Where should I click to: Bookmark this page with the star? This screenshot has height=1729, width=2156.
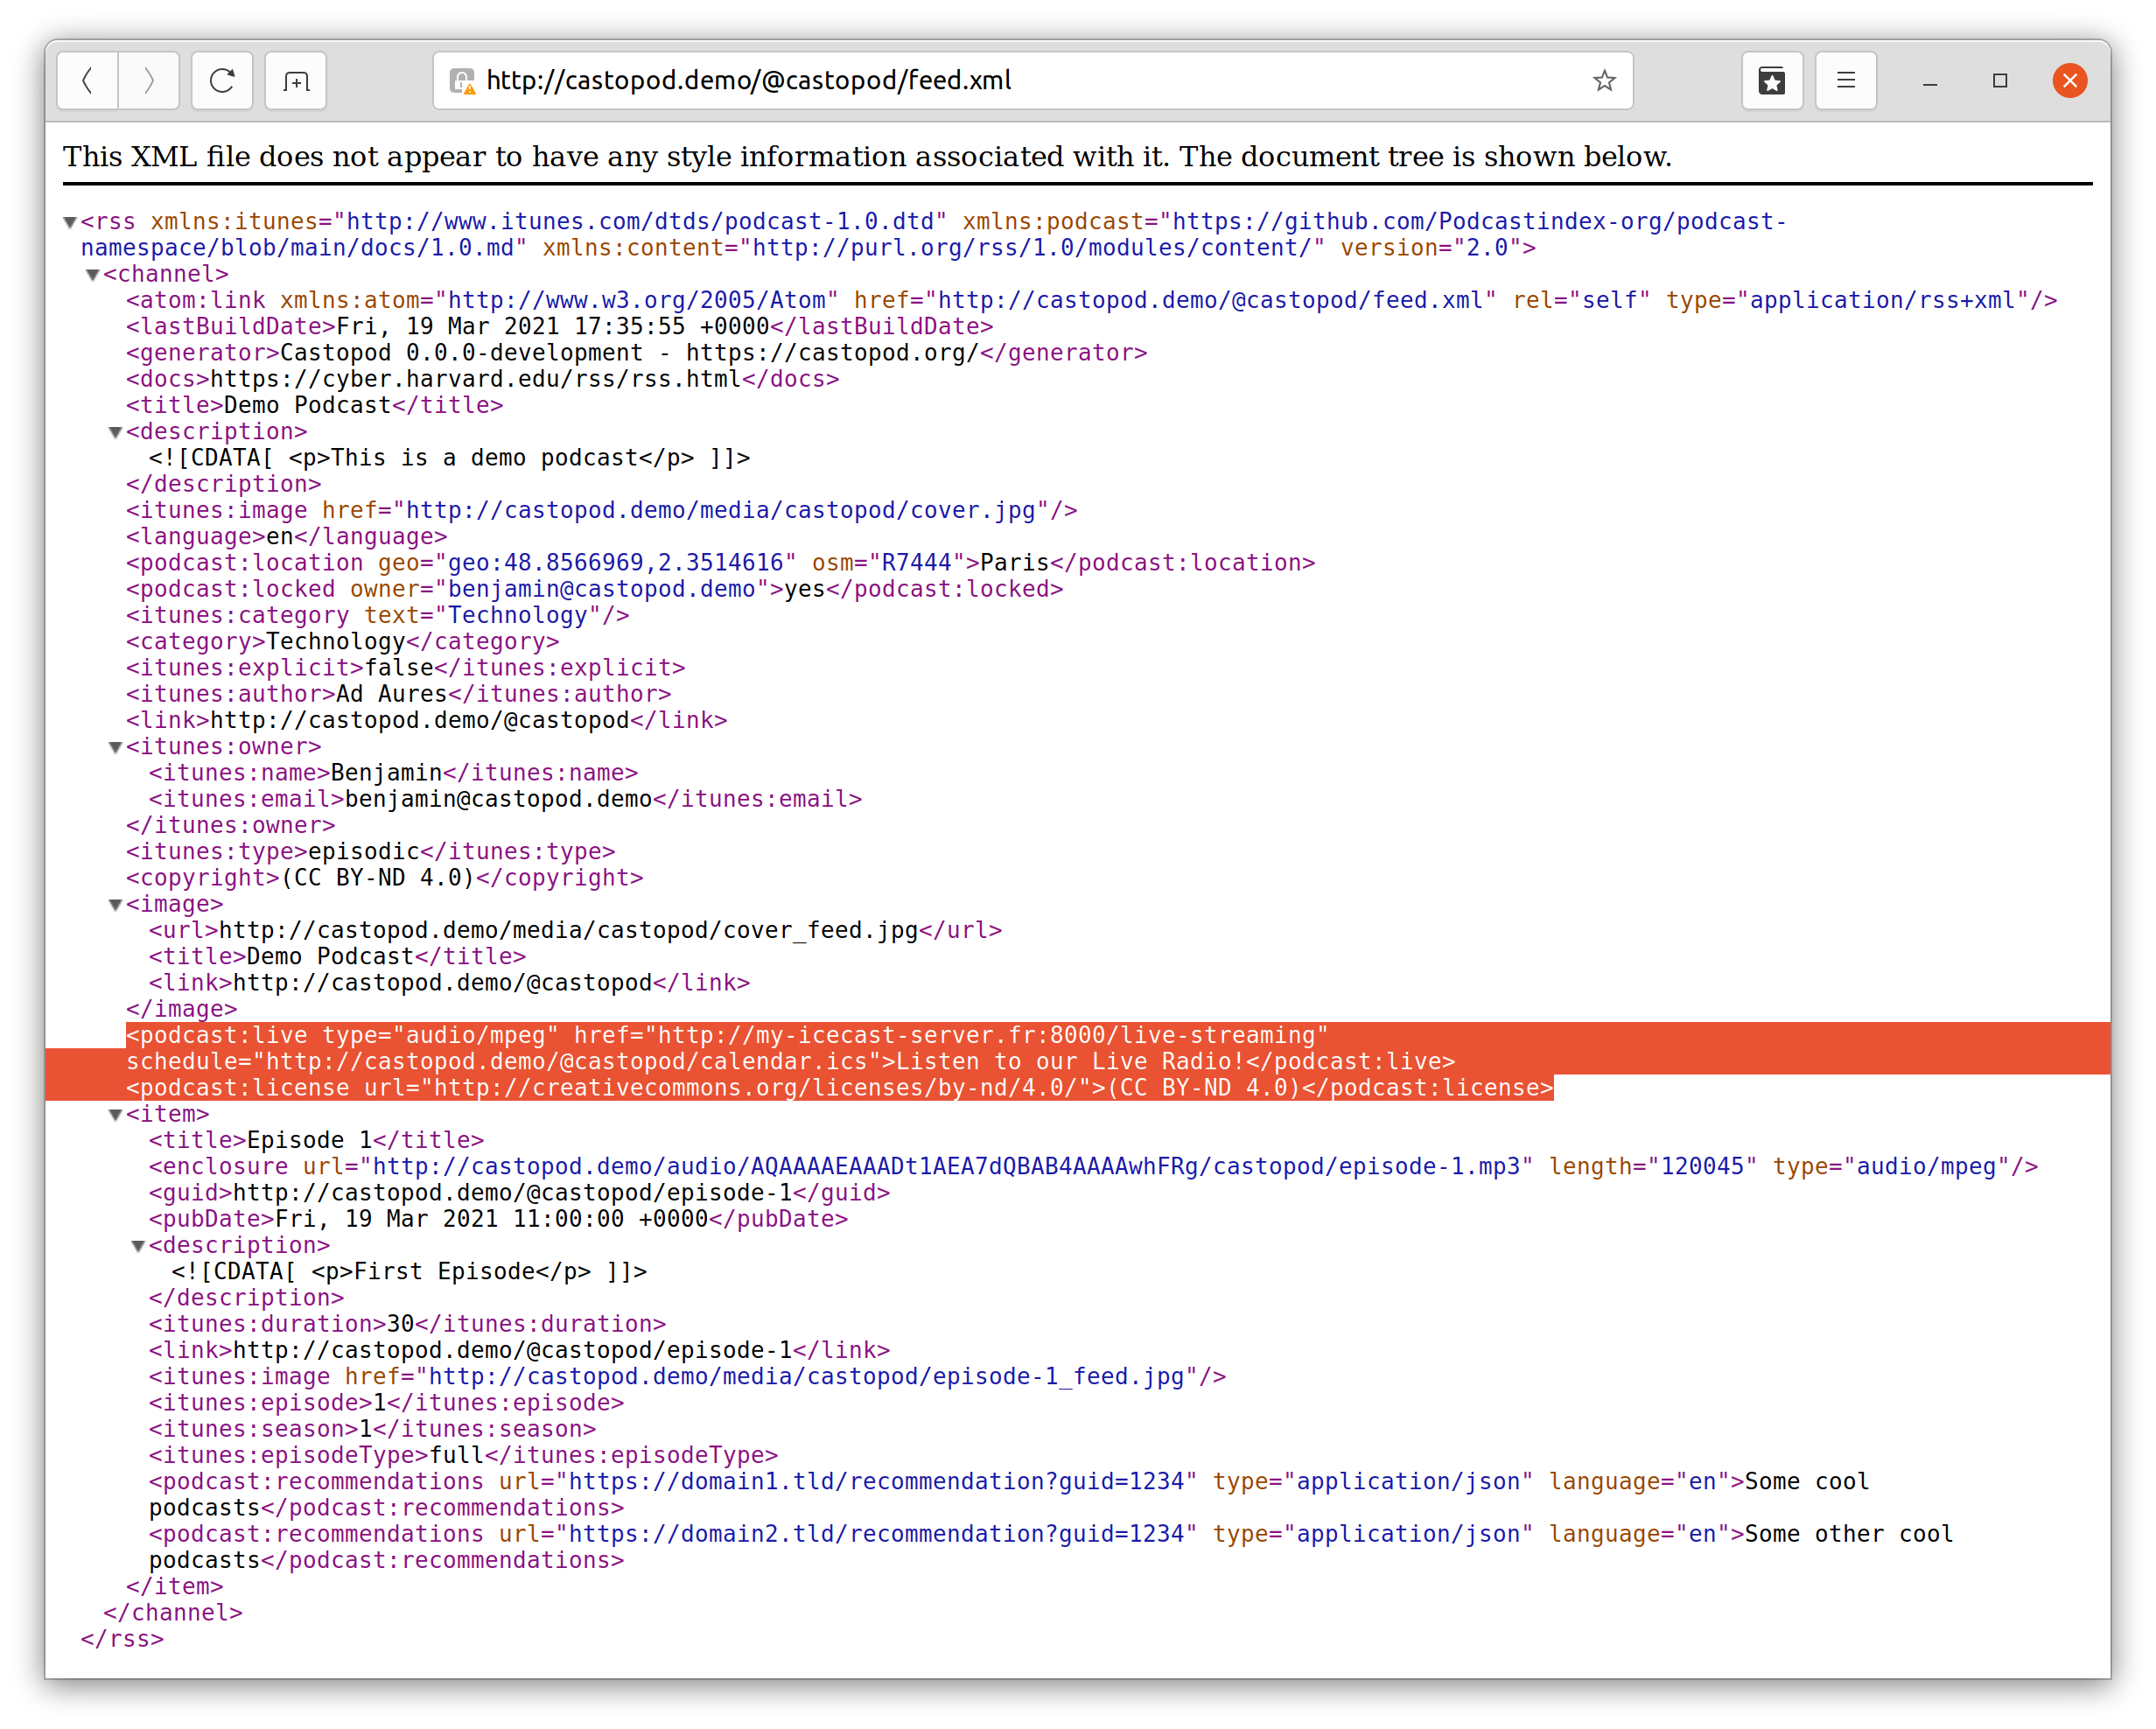pos(1604,81)
